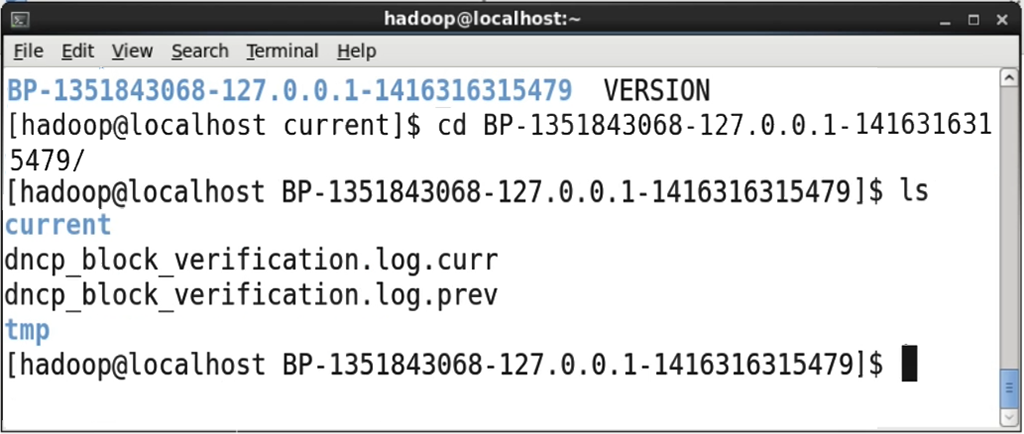The width and height of the screenshot is (1024, 434).
Task: Click the block cursor at the prompt
Action: tap(909, 364)
